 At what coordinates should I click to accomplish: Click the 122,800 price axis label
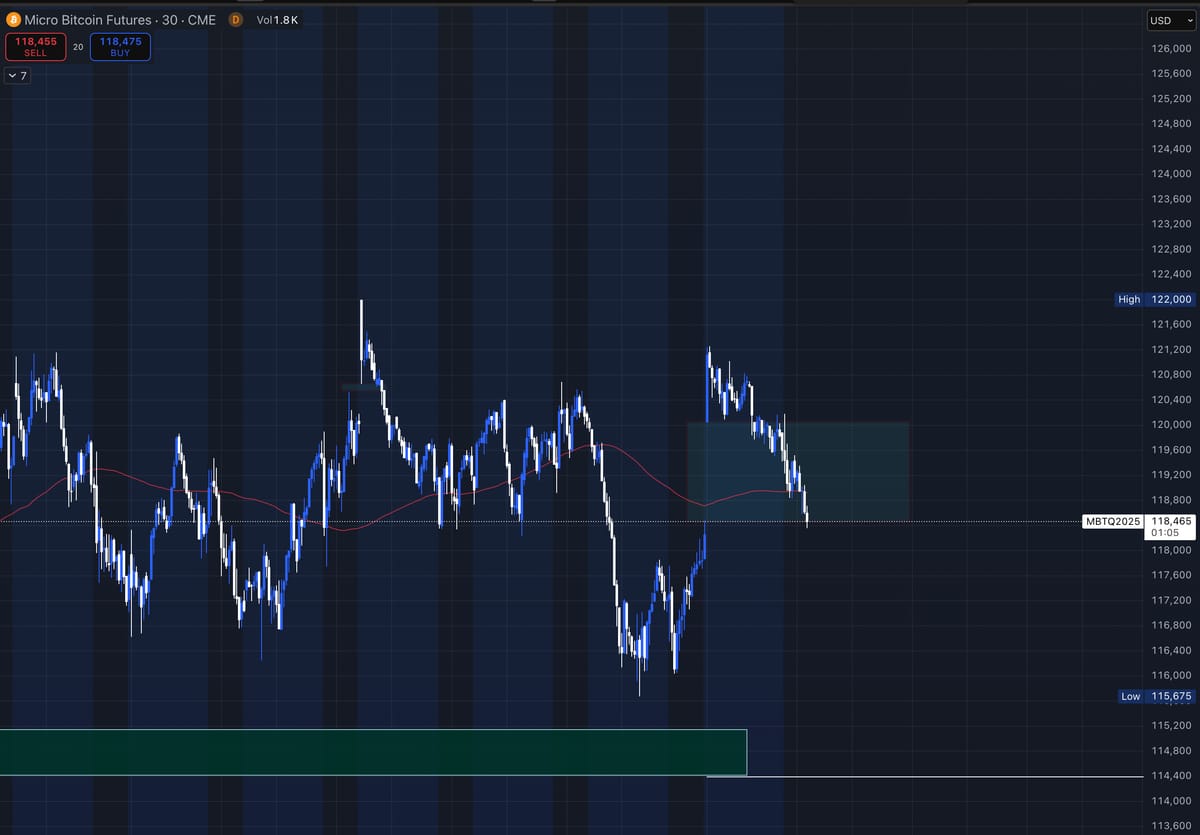pos(1171,249)
